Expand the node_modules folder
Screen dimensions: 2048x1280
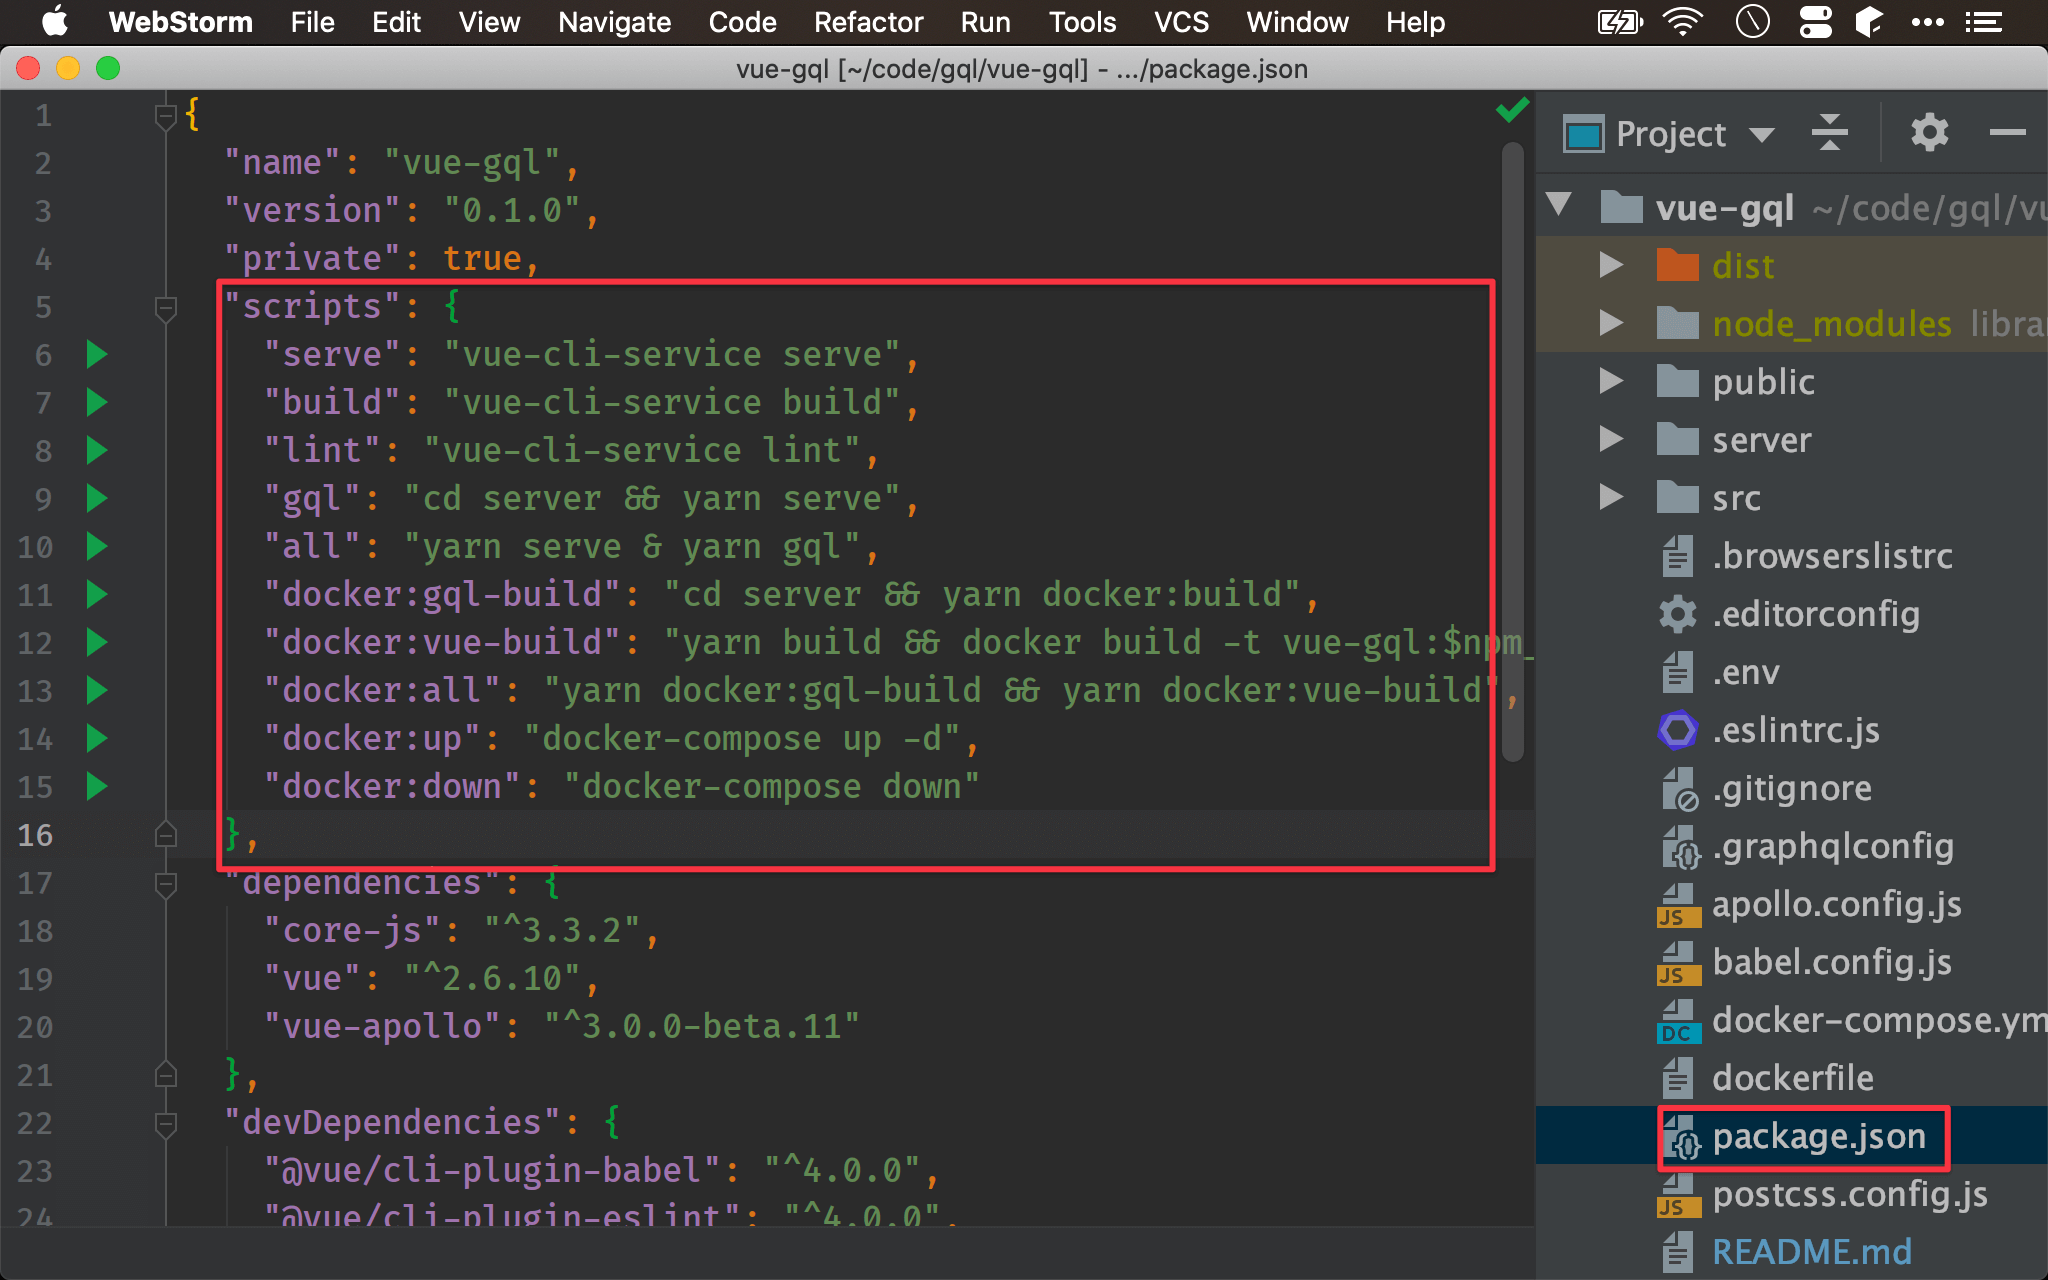[x=1610, y=323]
